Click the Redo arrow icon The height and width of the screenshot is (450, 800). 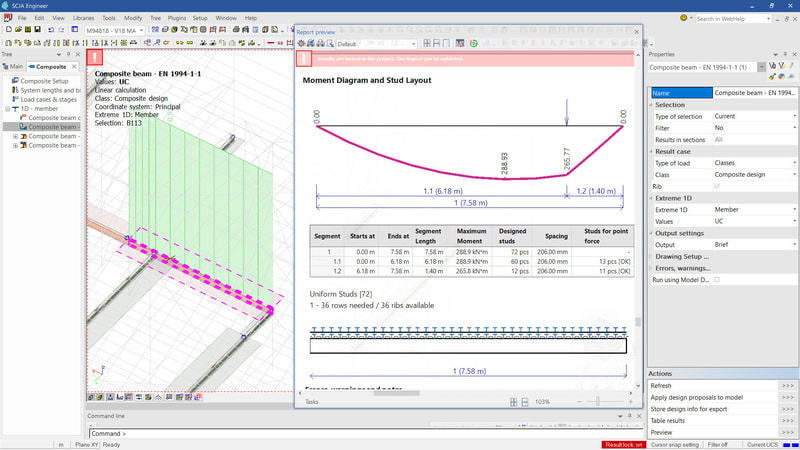[61, 30]
